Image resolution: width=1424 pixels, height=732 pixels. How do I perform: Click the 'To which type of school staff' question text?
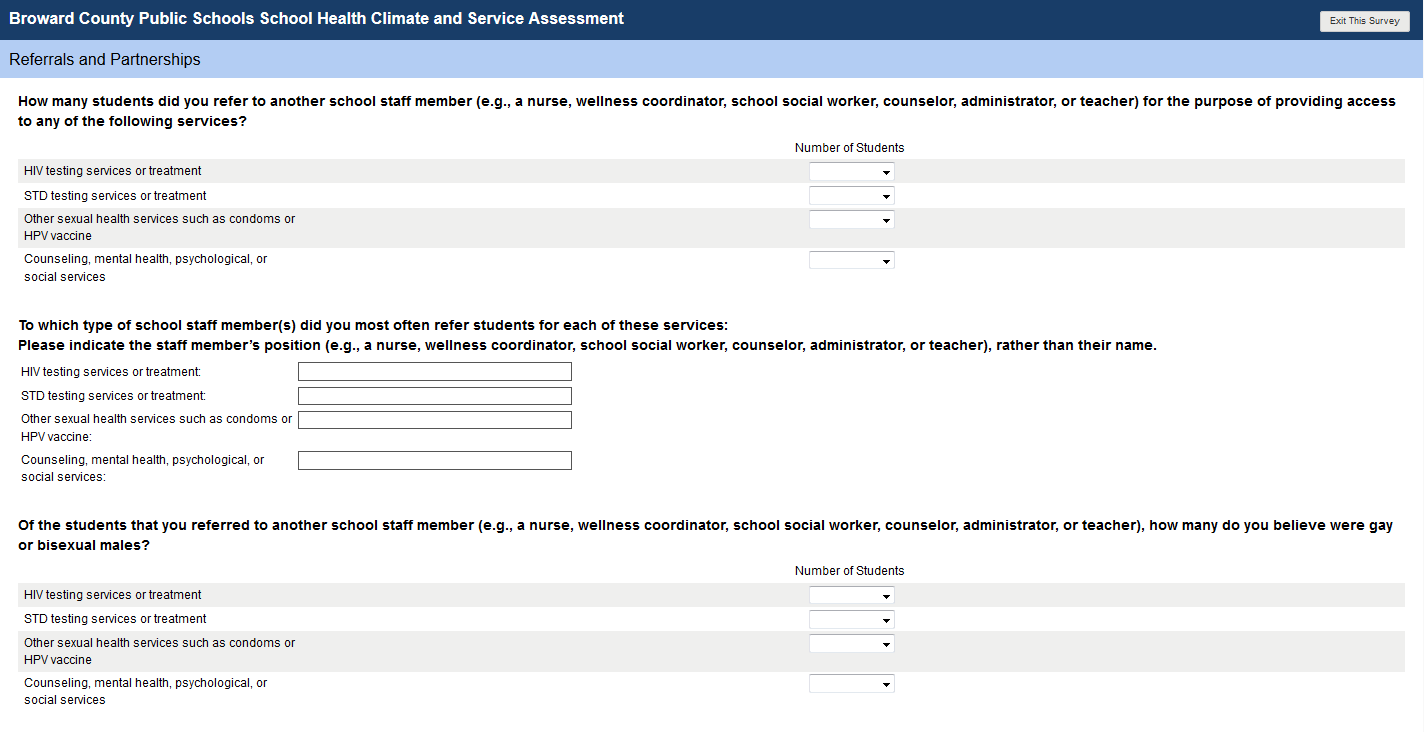[x=373, y=325]
